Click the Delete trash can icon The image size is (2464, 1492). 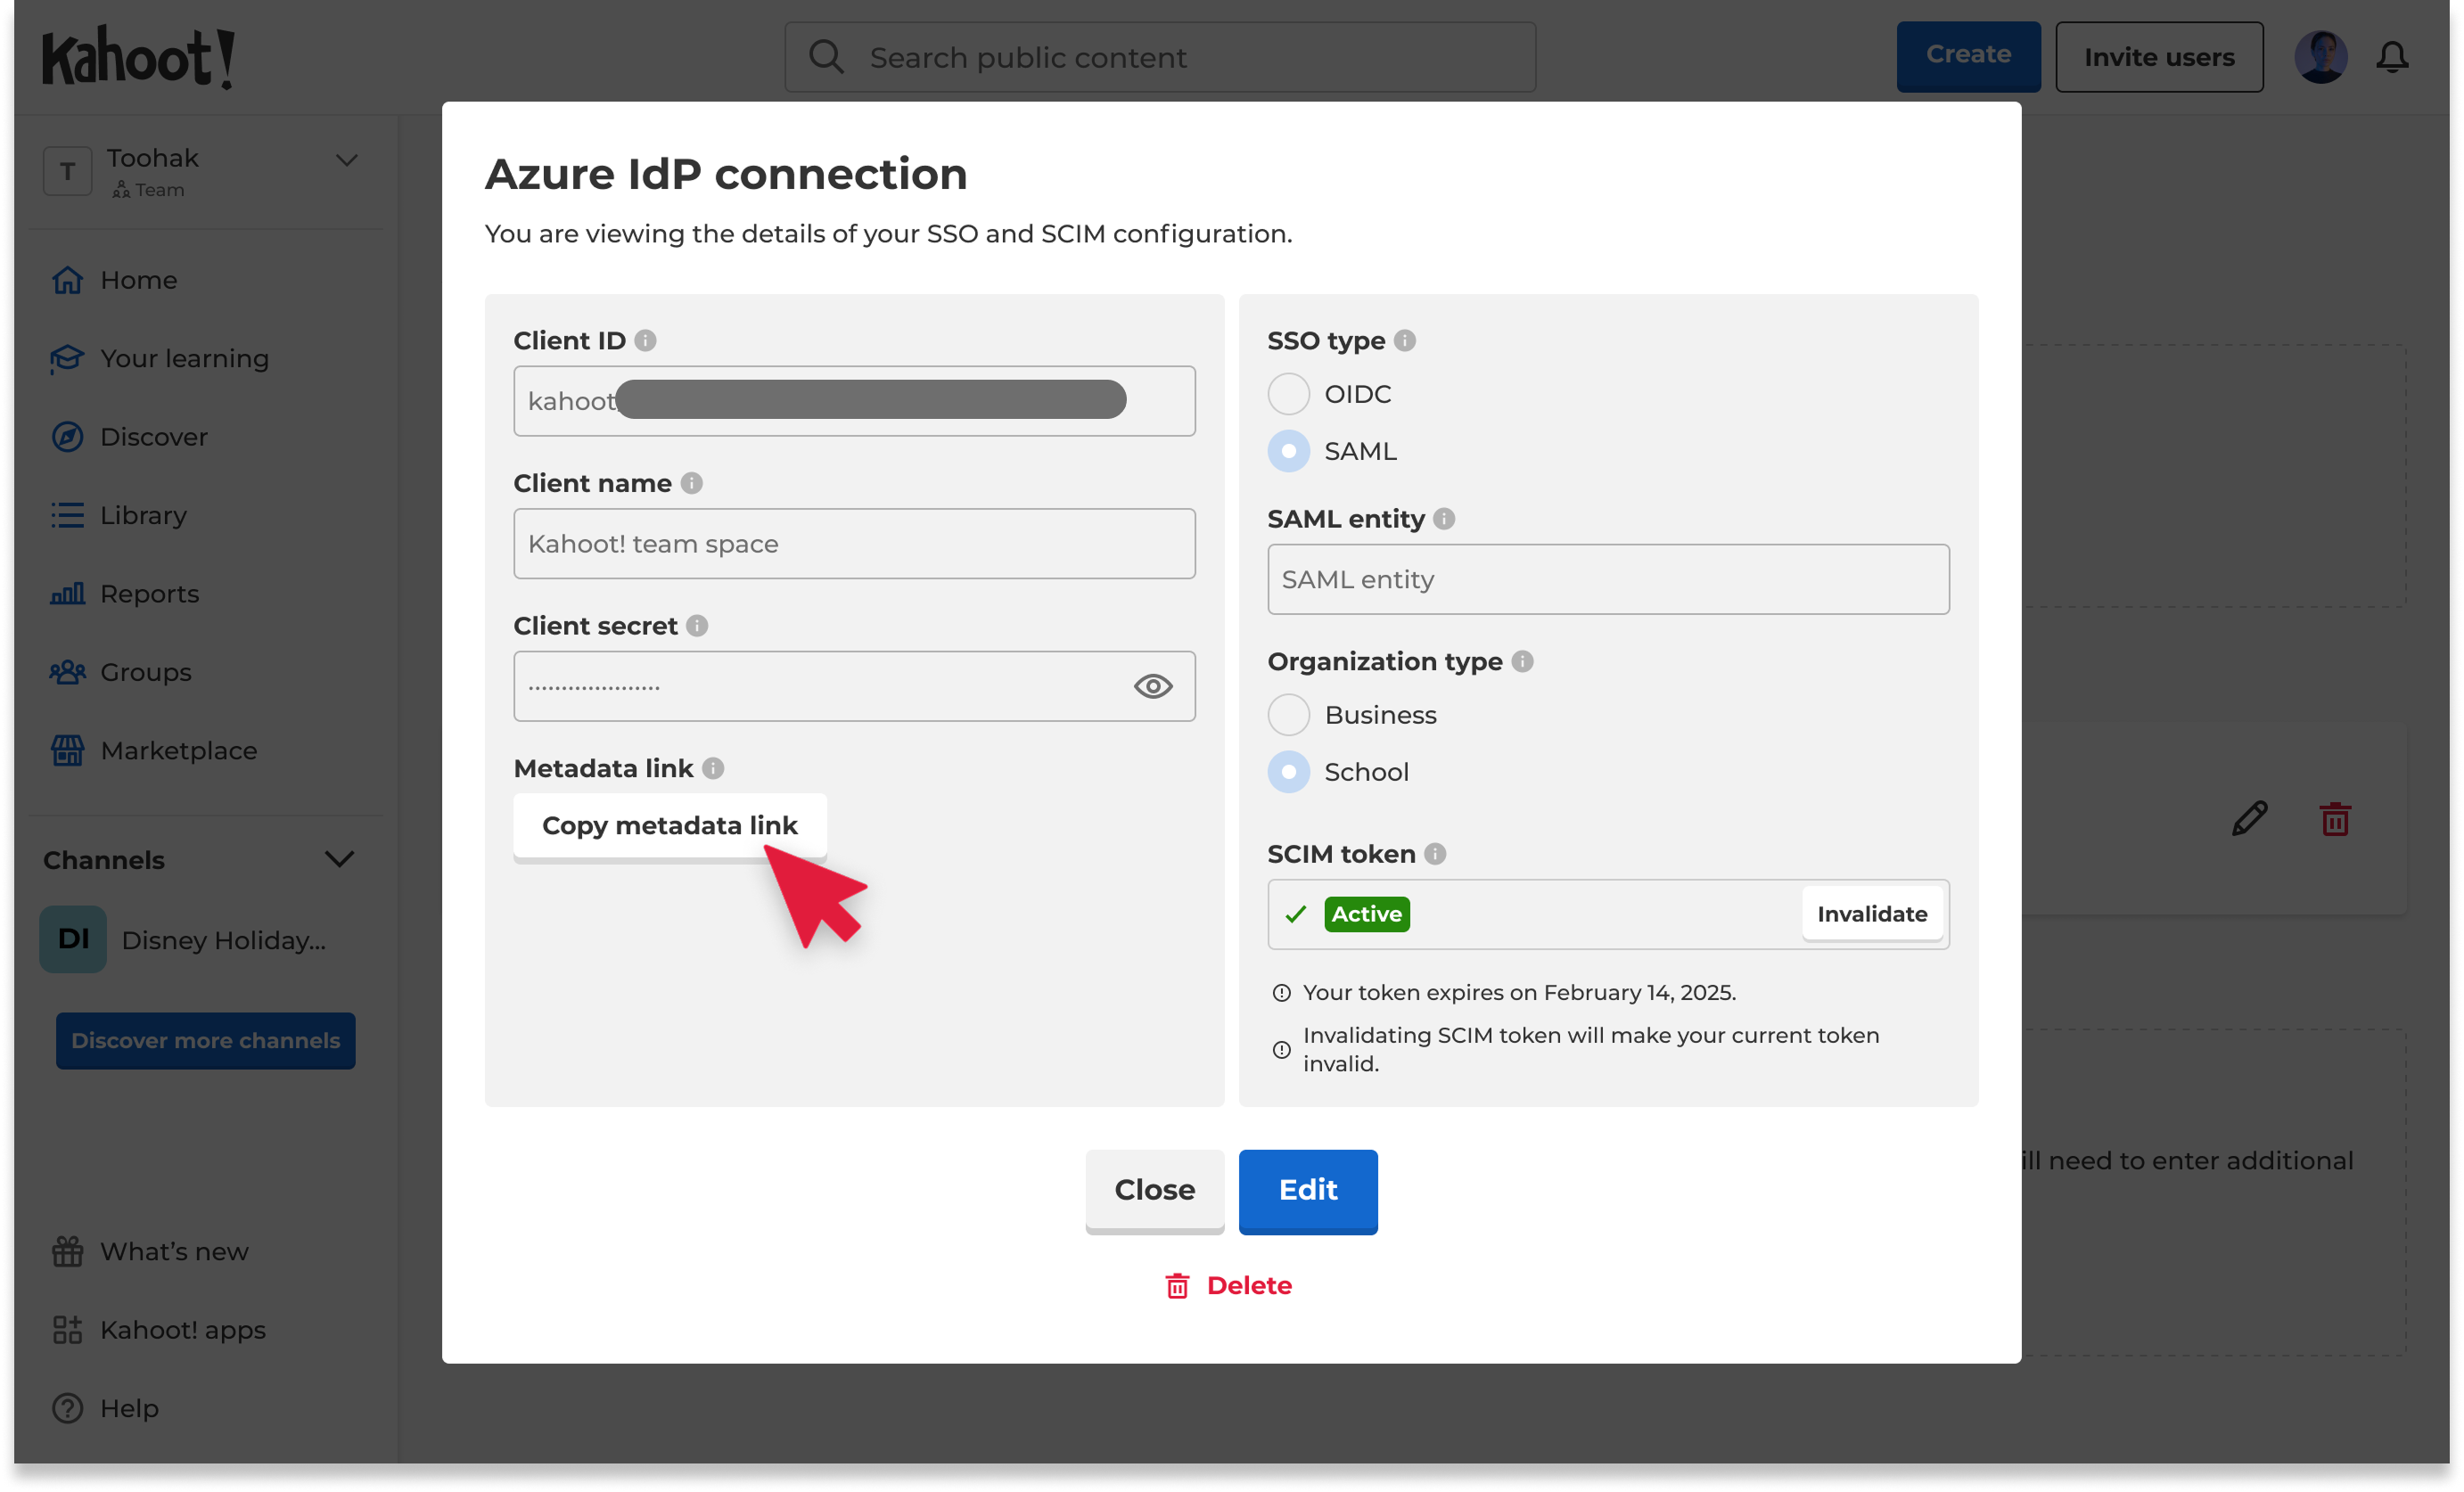1178,1286
